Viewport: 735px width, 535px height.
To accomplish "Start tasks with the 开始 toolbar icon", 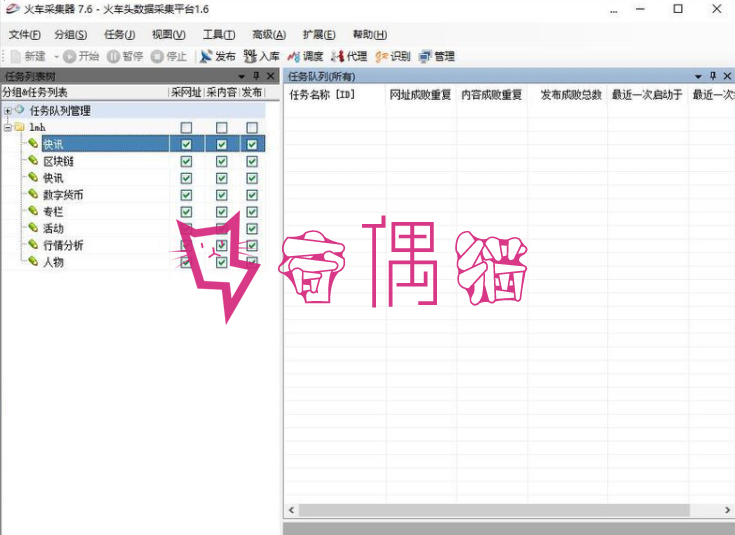I will pos(69,57).
